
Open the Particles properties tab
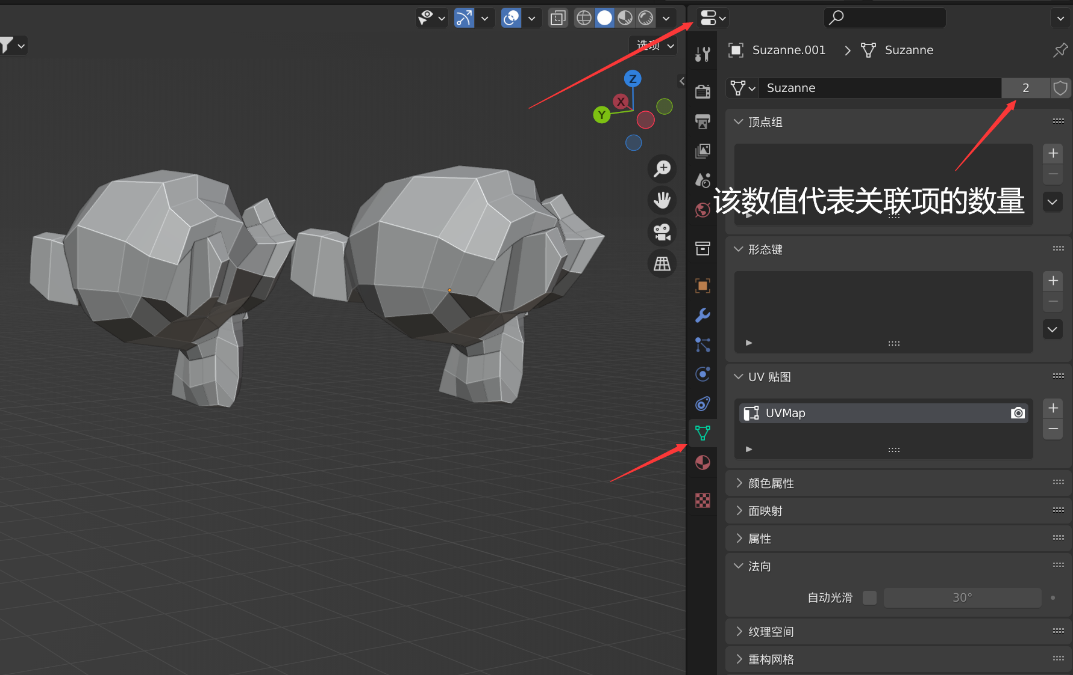point(702,344)
